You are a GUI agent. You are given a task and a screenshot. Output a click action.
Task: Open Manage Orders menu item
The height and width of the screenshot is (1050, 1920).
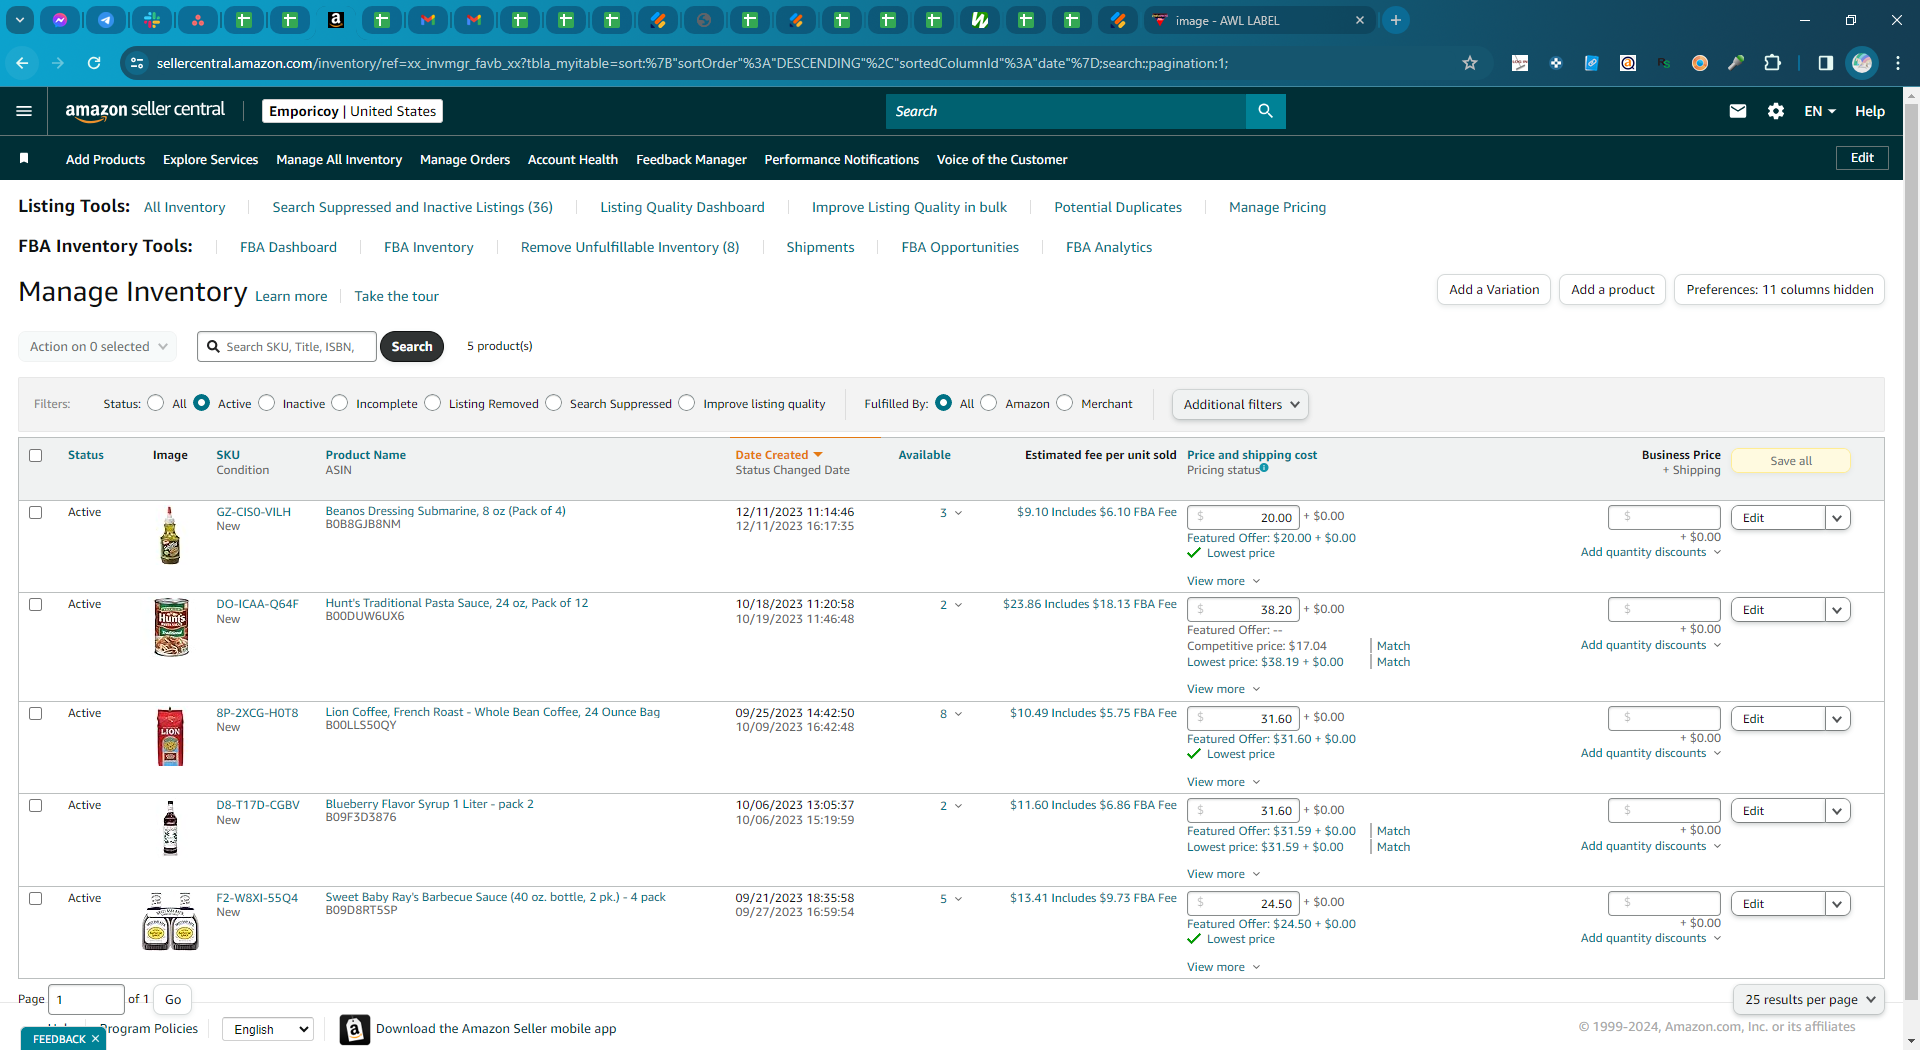point(465,159)
